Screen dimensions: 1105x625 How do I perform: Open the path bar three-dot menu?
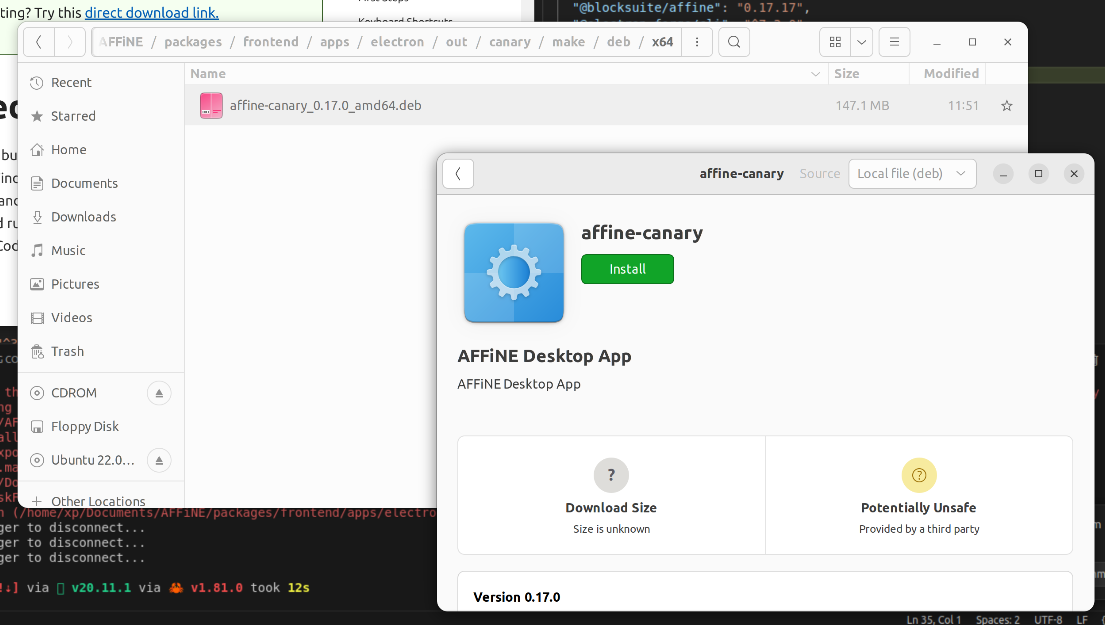[x=697, y=42]
